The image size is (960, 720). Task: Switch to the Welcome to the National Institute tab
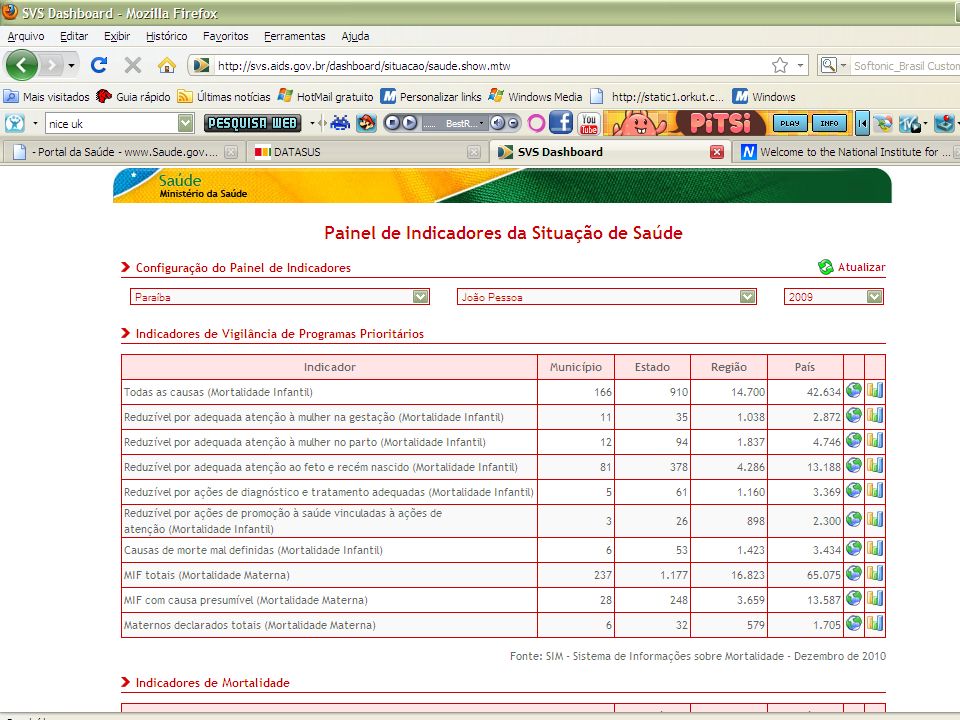[847, 152]
